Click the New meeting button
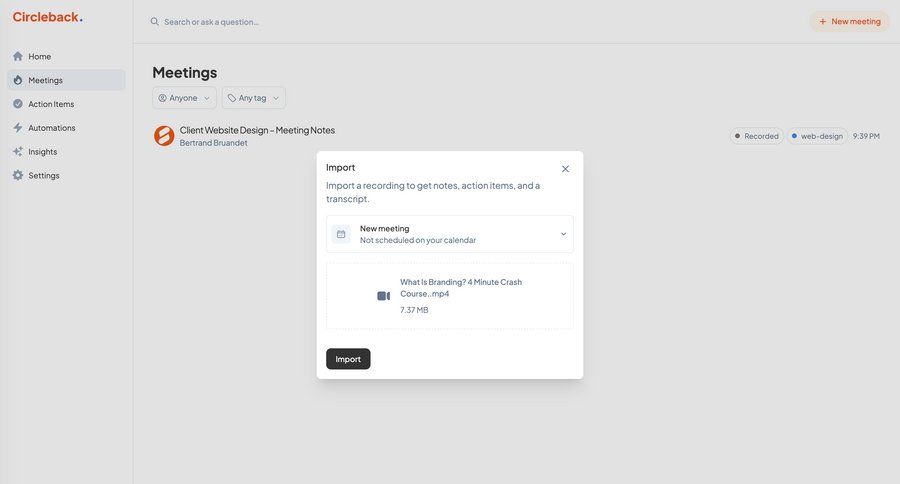The width and height of the screenshot is (900, 484). coord(849,21)
